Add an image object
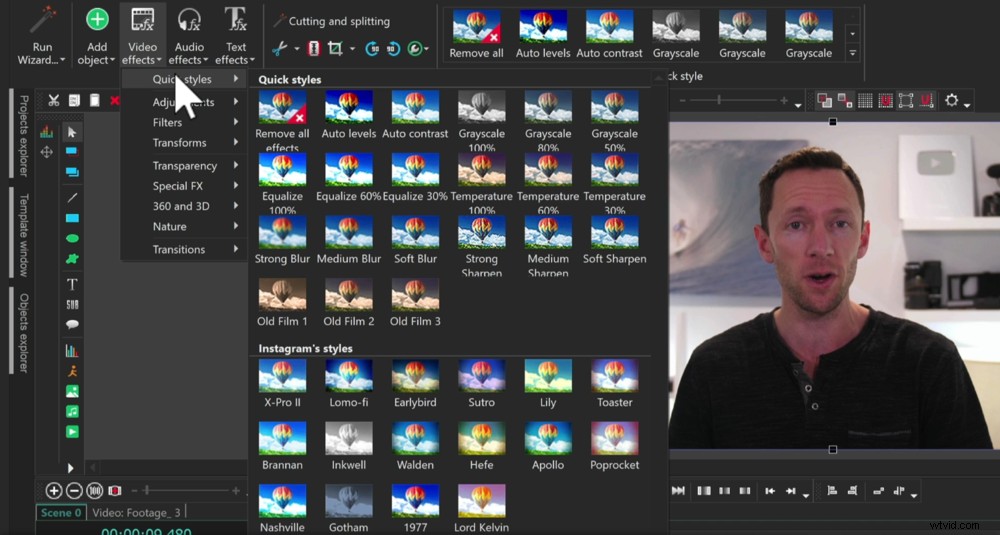The image size is (1000, 535). click(x=72, y=392)
